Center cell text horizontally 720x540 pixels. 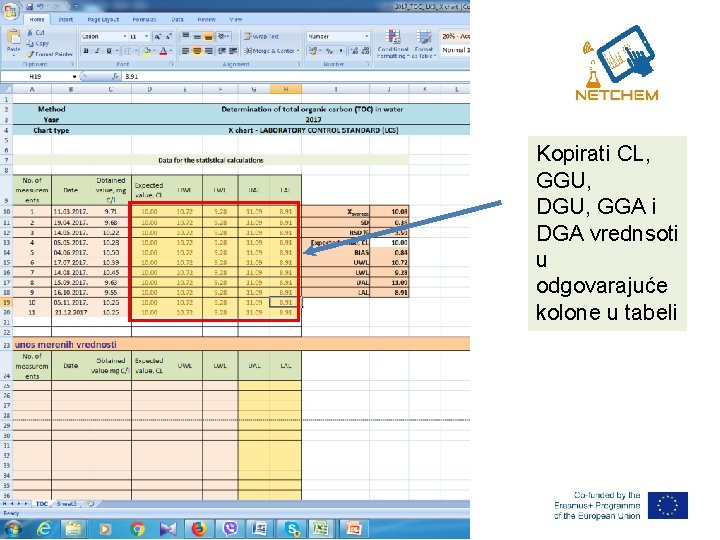tap(197, 51)
